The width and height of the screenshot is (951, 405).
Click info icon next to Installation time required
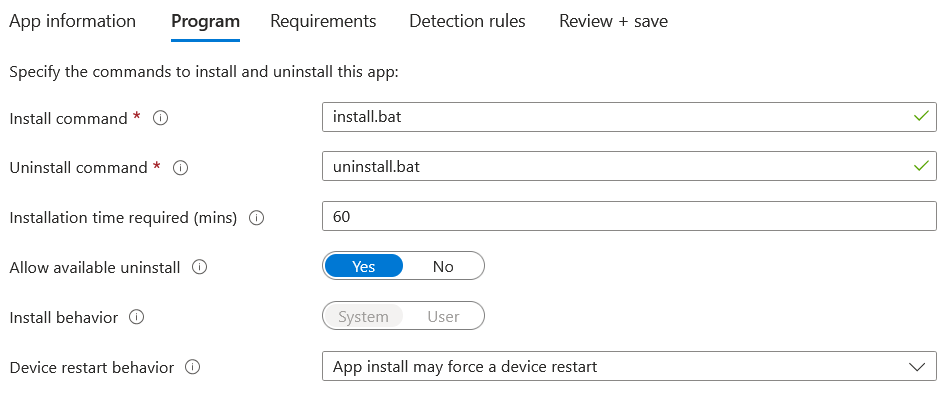pos(256,218)
